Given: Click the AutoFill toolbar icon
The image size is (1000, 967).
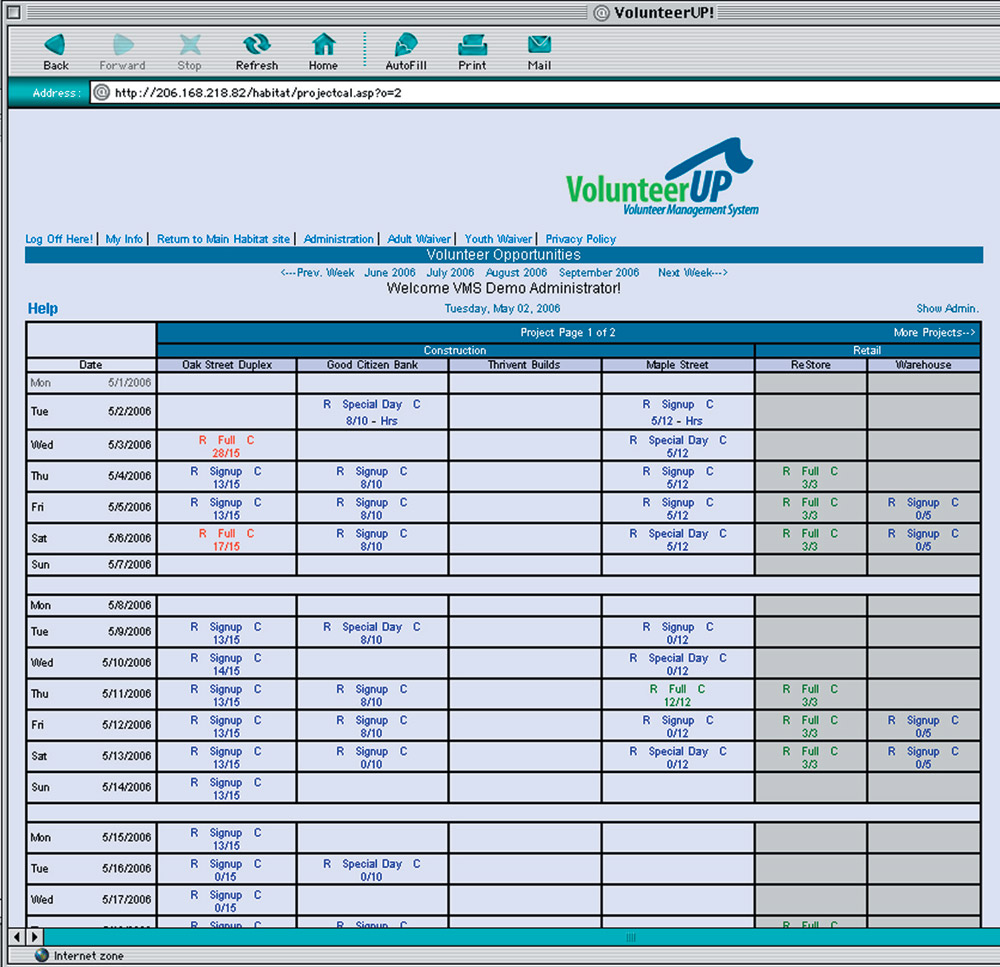Looking at the screenshot, I should [406, 45].
